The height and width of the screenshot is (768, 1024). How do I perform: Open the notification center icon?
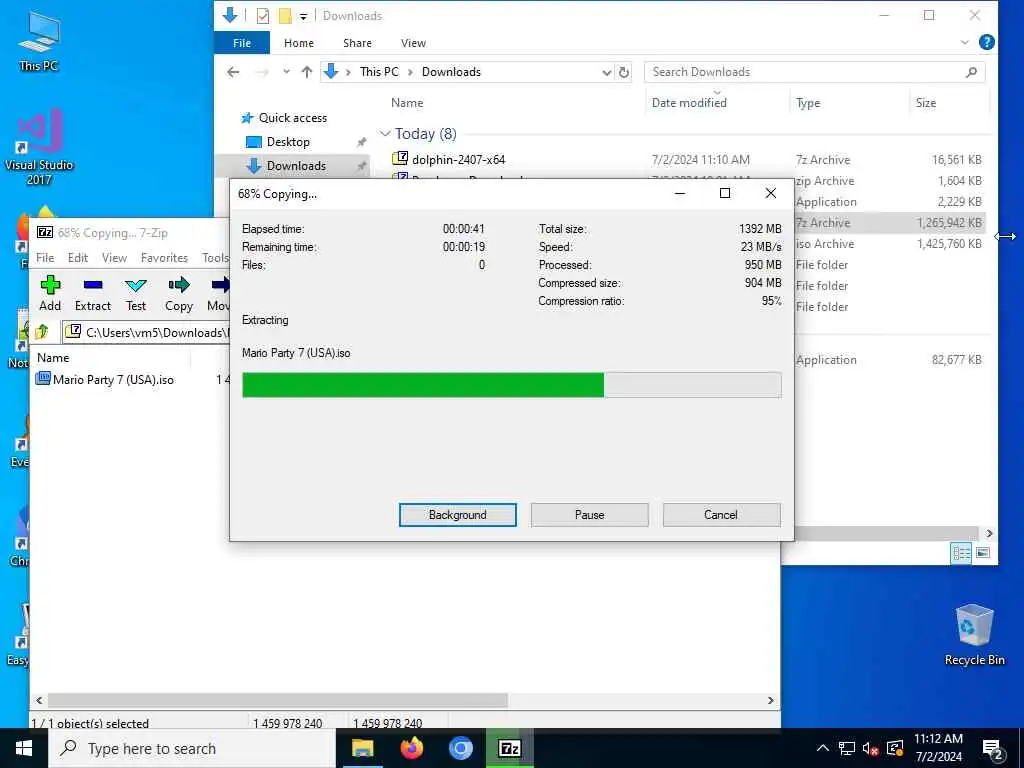(992, 749)
